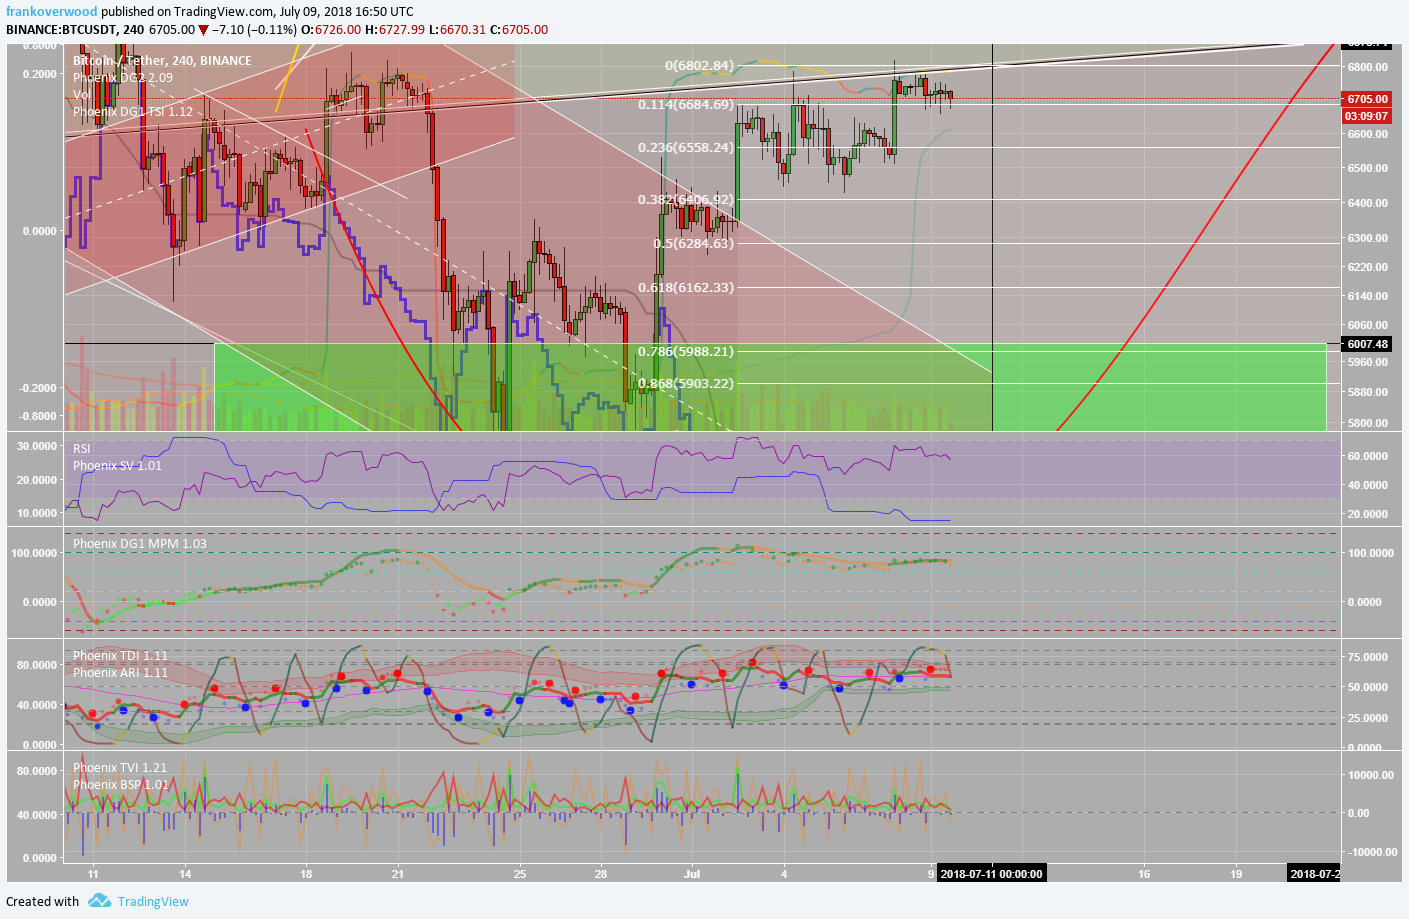This screenshot has width=1409, height=919.
Task: Click the 25 date label on time axis
Action: click(519, 873)
